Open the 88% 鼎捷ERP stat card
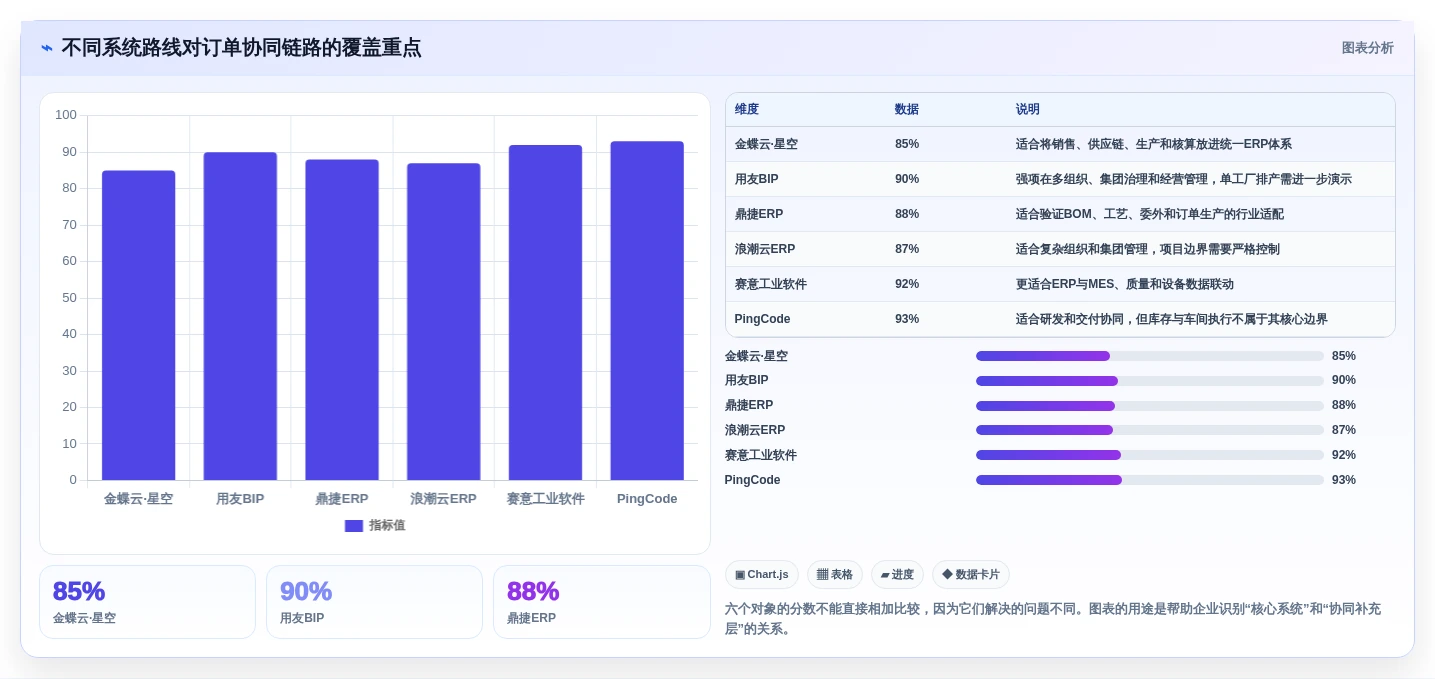Viewport: 1435px width, 679px height. click(601, 602)
